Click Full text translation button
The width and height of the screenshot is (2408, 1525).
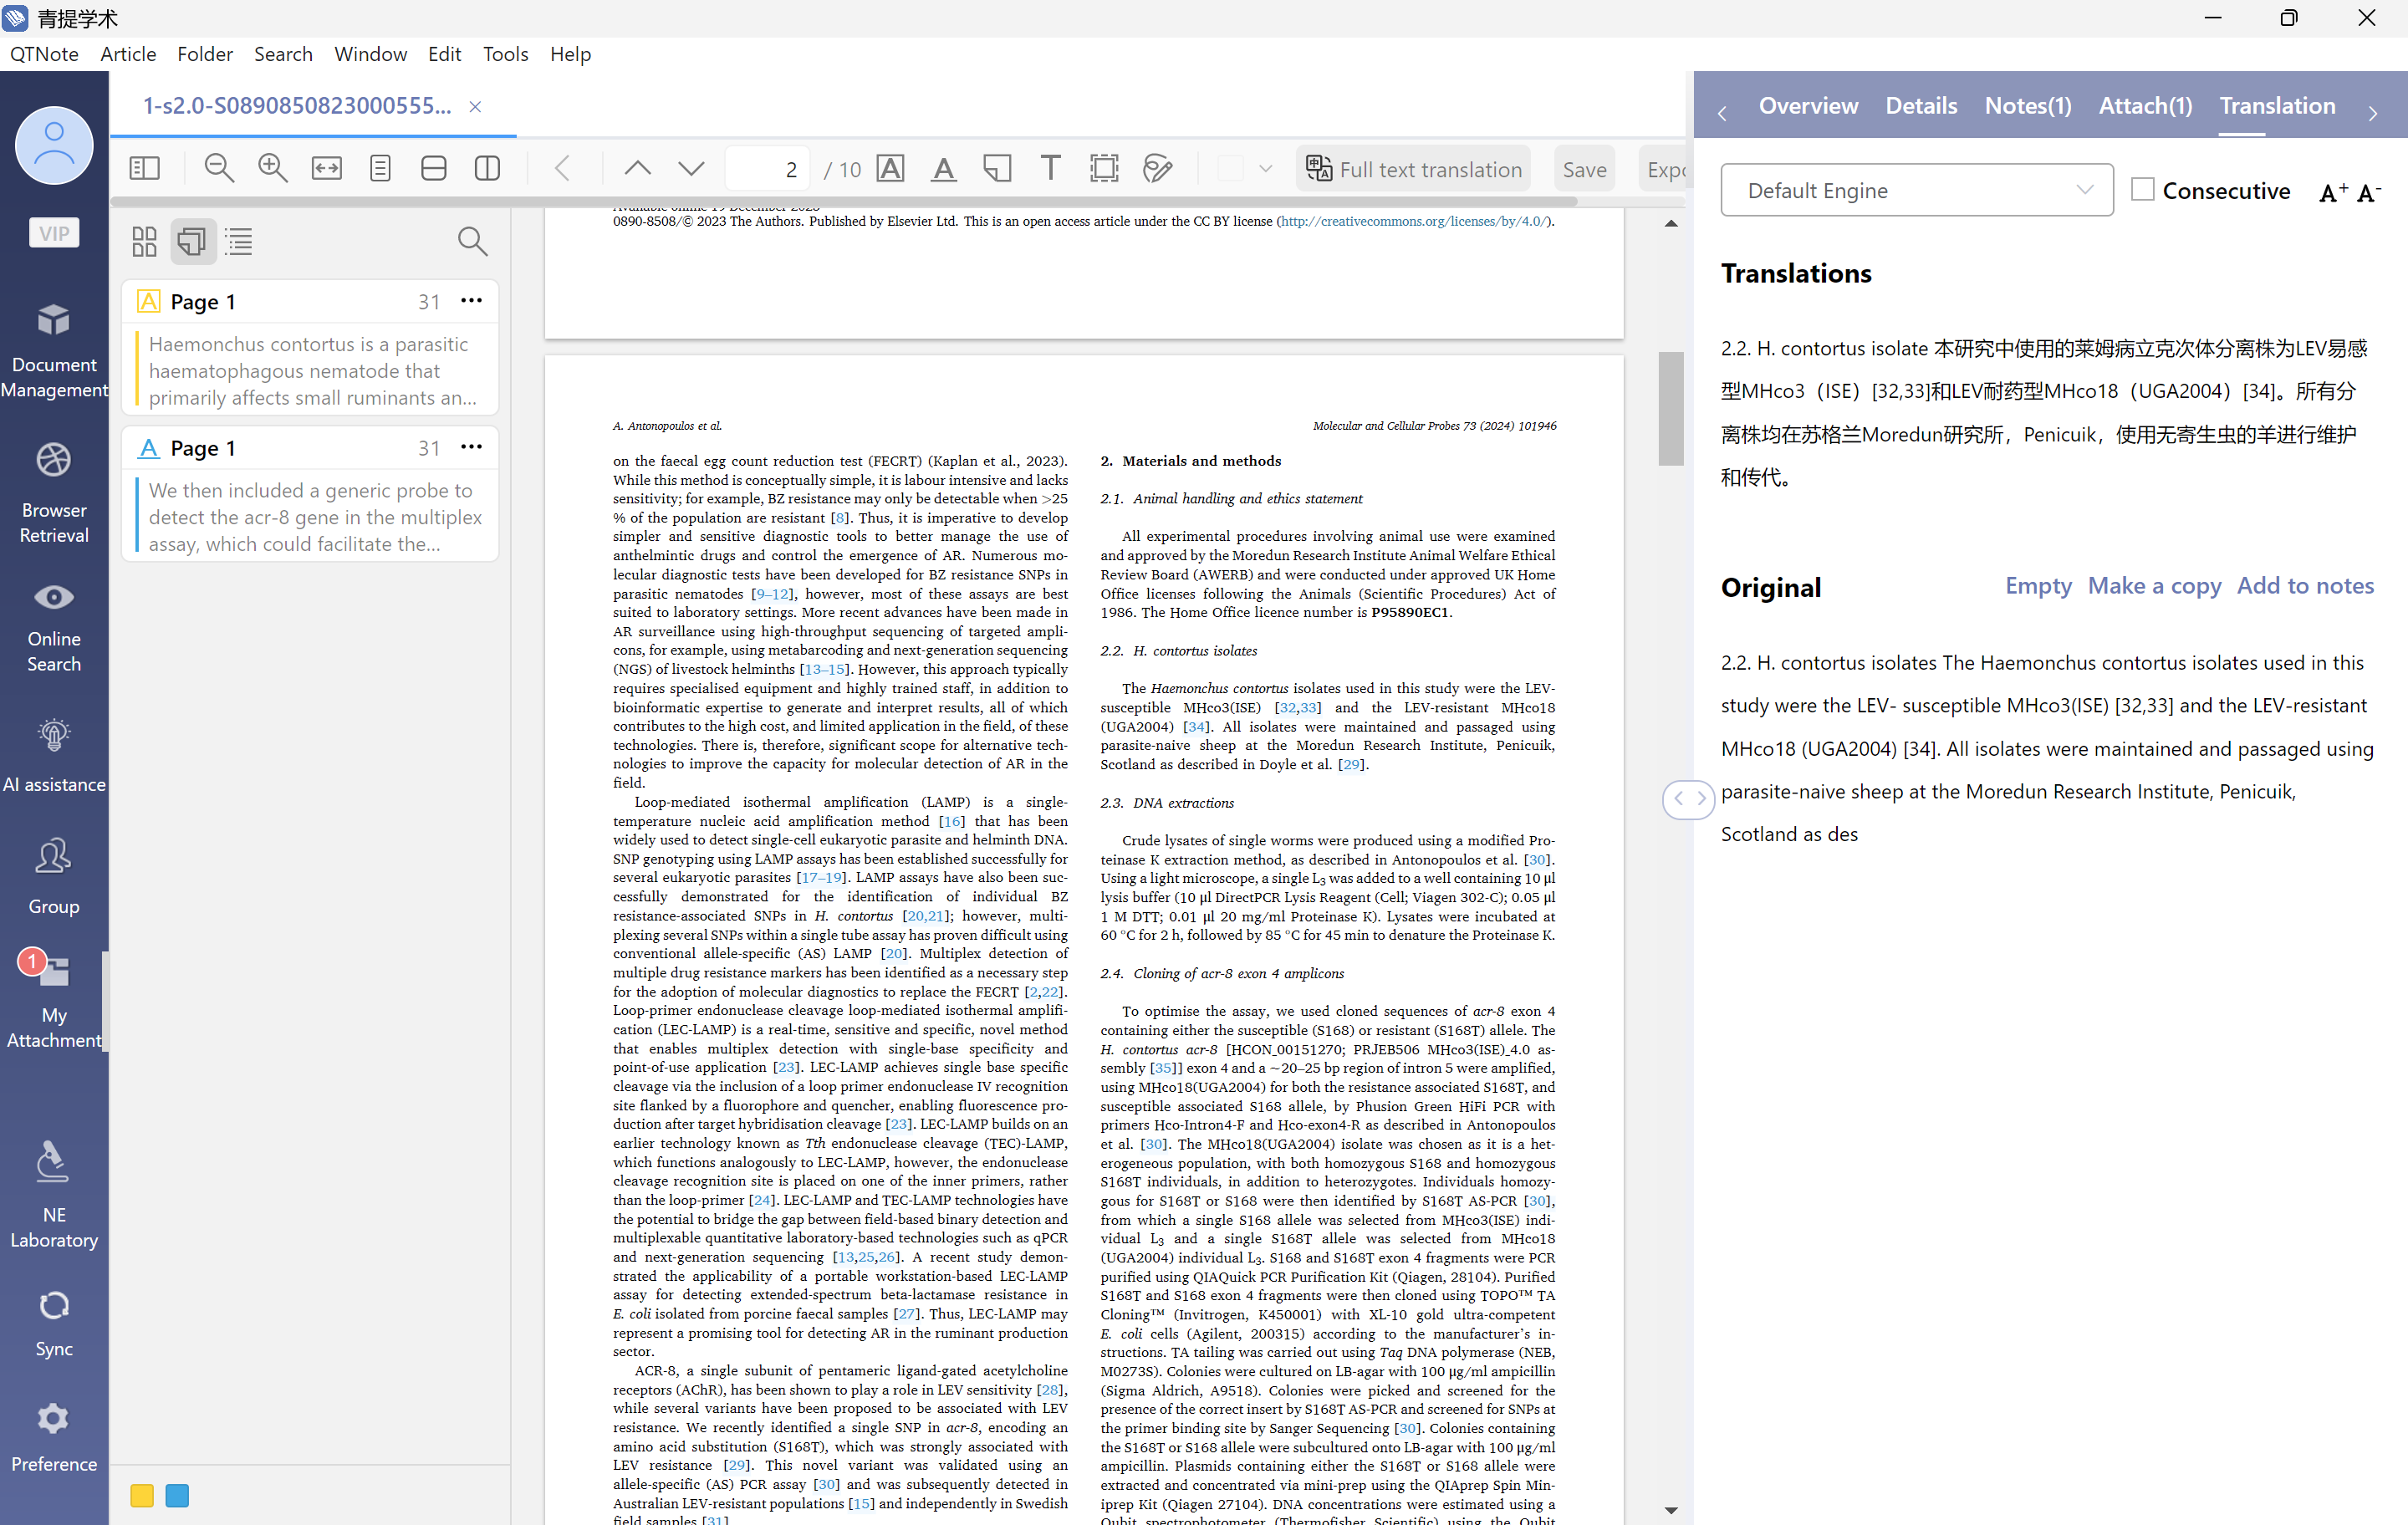[1413, 169]
